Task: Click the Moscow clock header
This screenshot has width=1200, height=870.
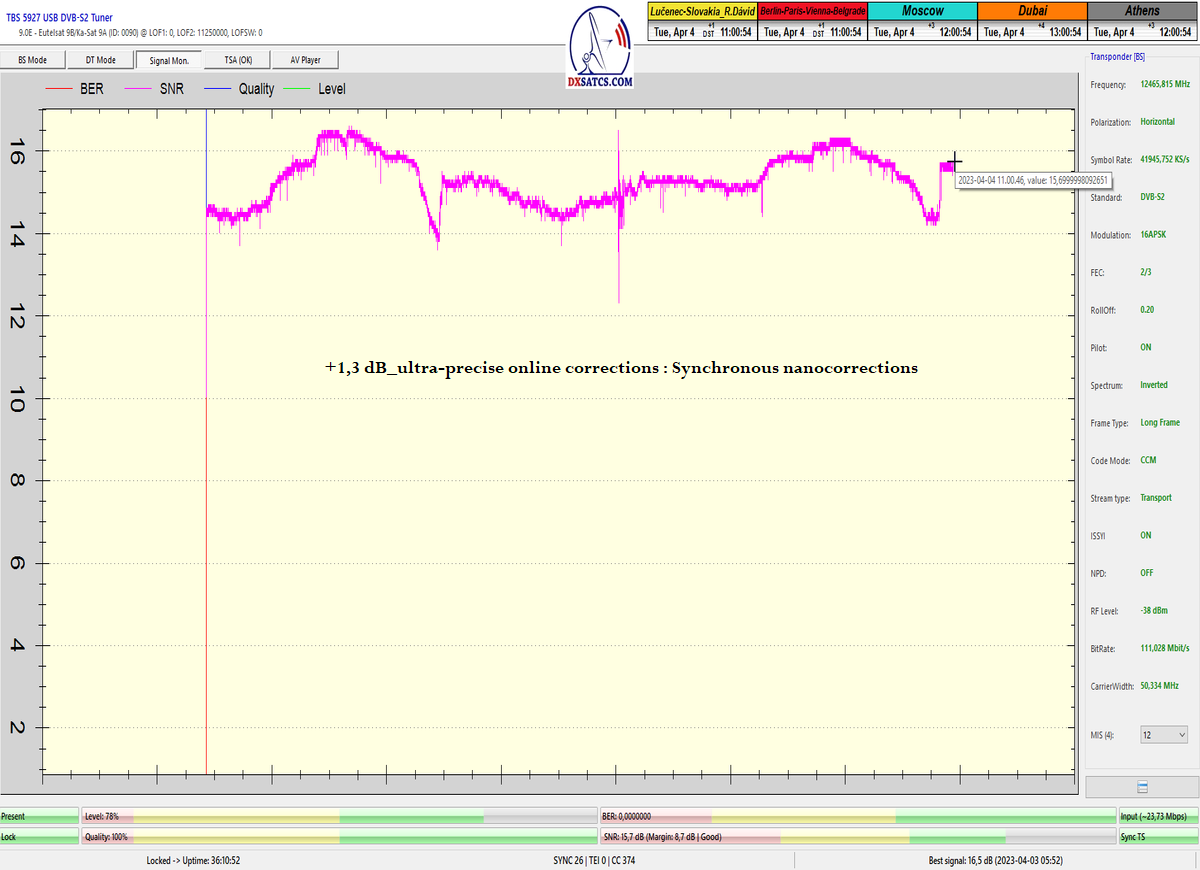Action: click(921, 11)
